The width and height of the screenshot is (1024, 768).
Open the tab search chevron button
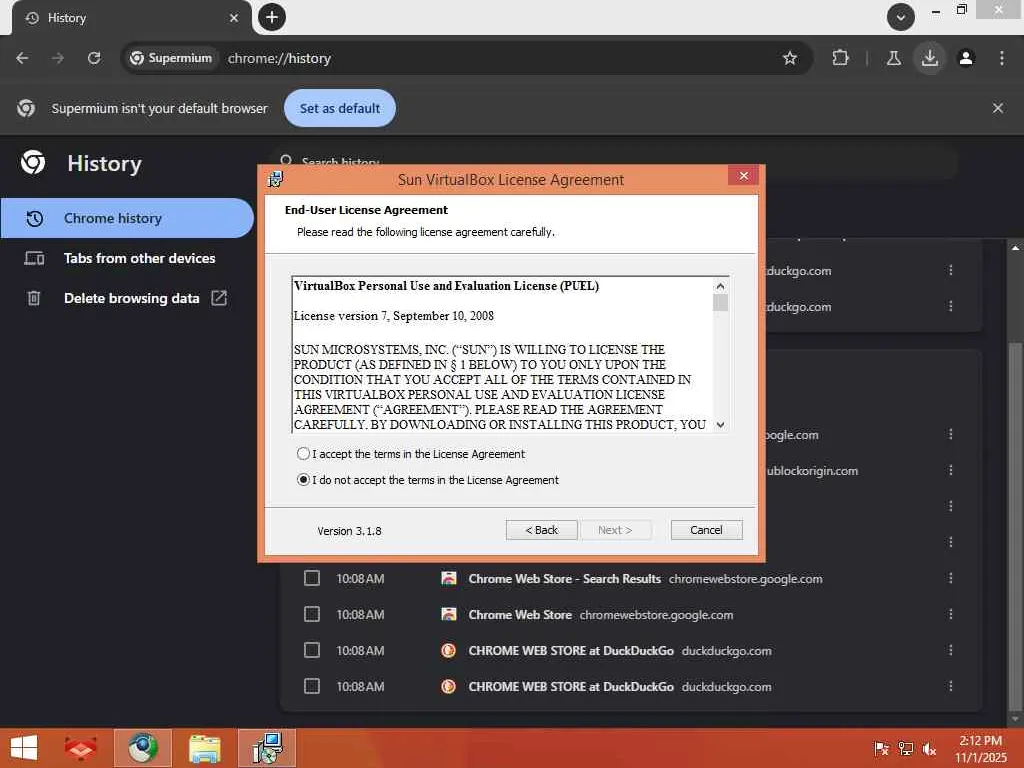[x=901, y=17]
